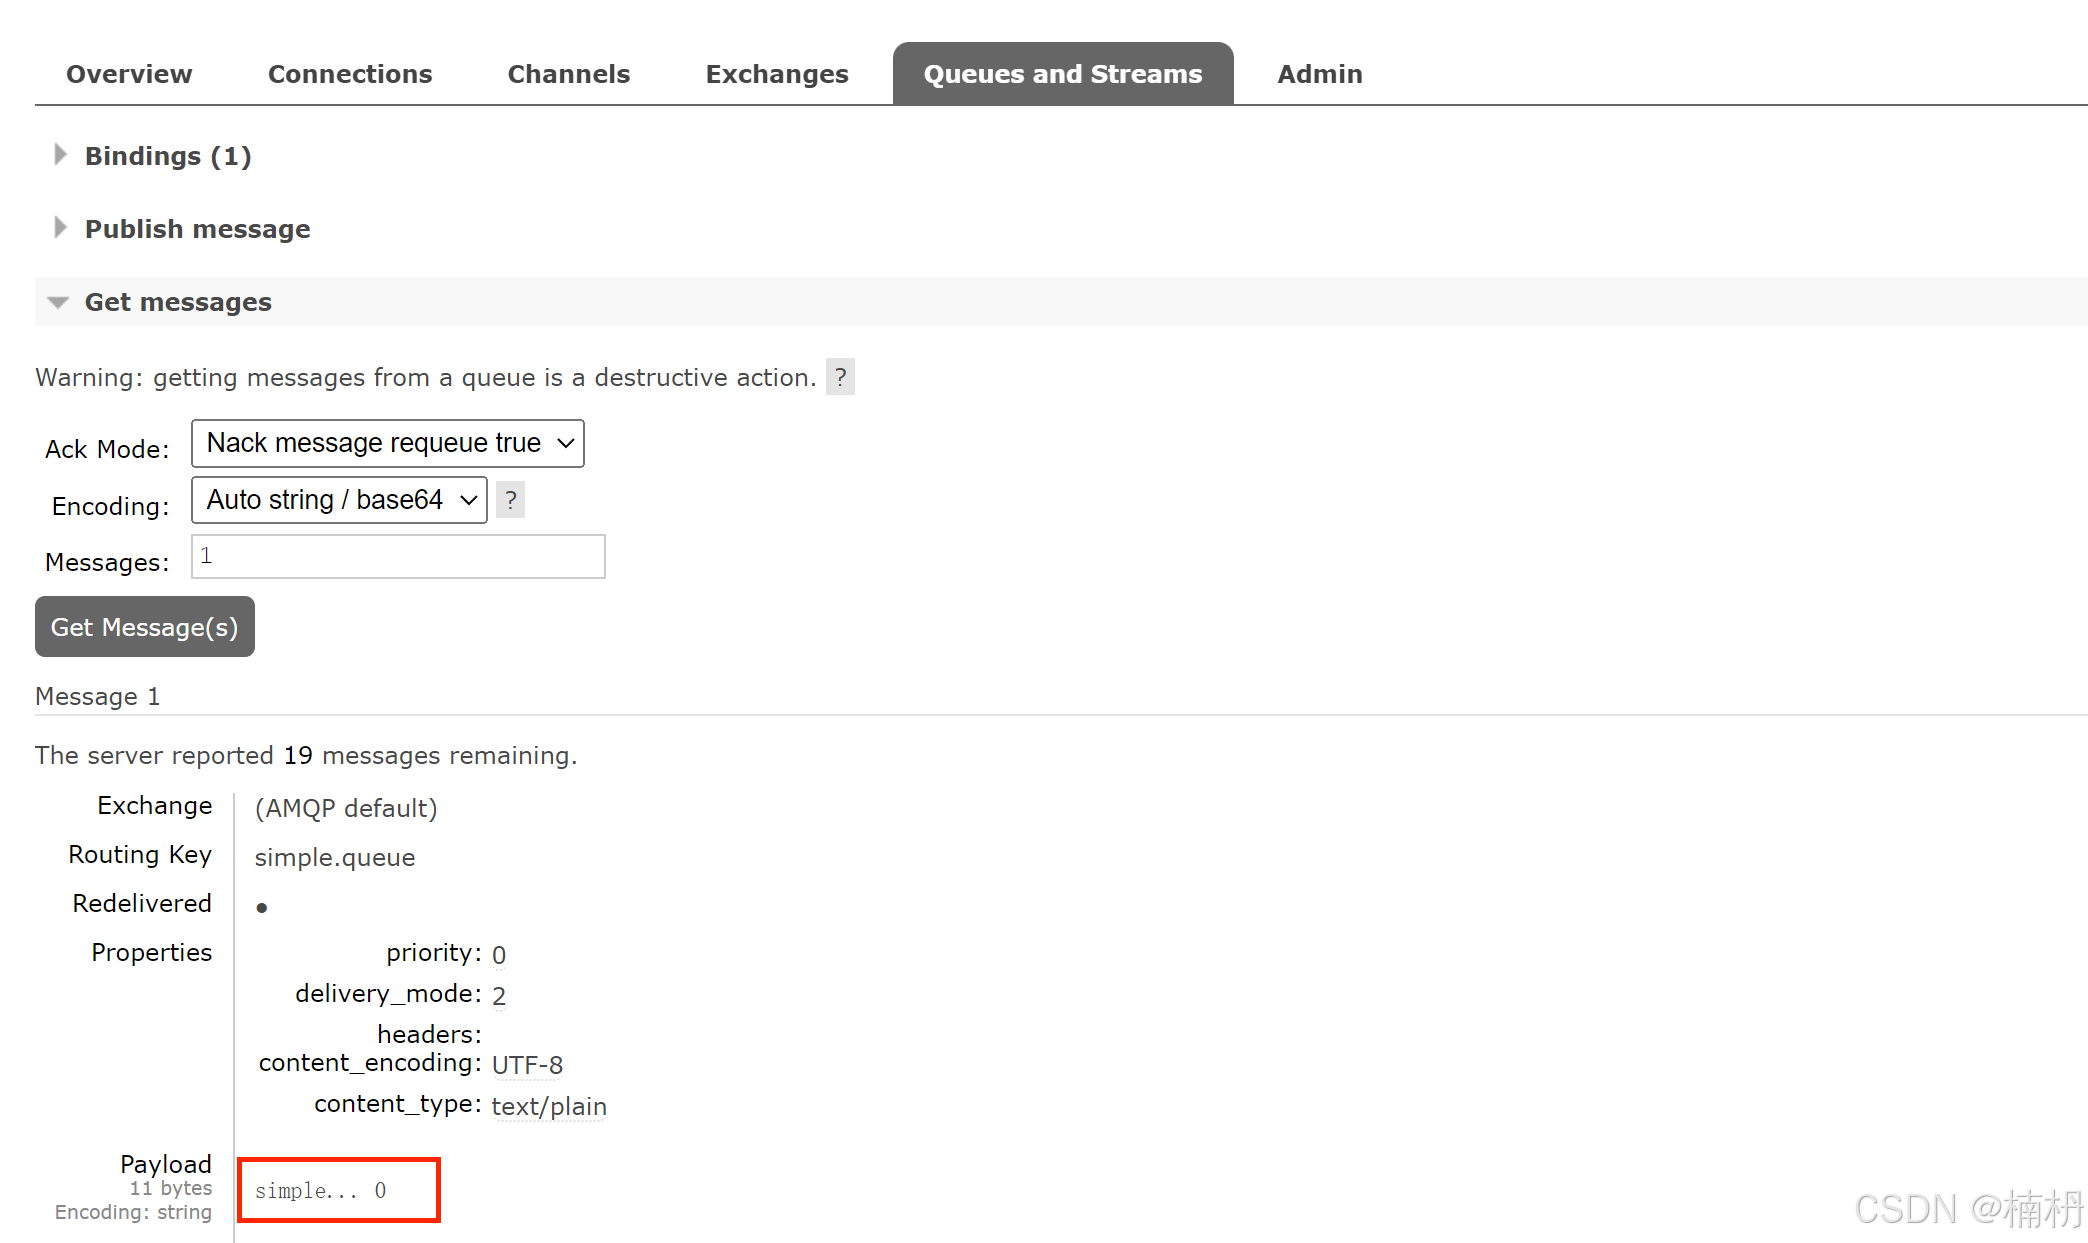The height and width of the screenshot is (1243, 2088).
Task: Select the Channels tab
Action: [x=568, y=73]
